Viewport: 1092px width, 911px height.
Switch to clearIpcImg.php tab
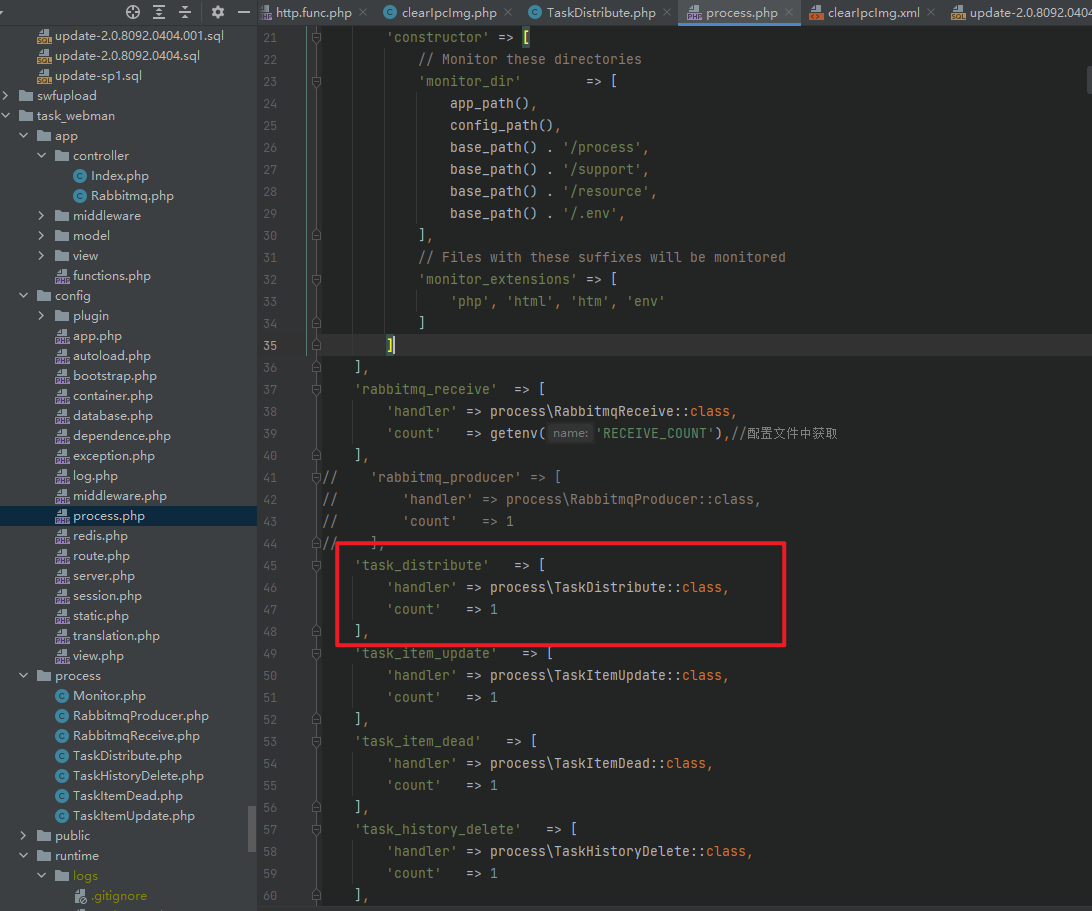[448, 13]
